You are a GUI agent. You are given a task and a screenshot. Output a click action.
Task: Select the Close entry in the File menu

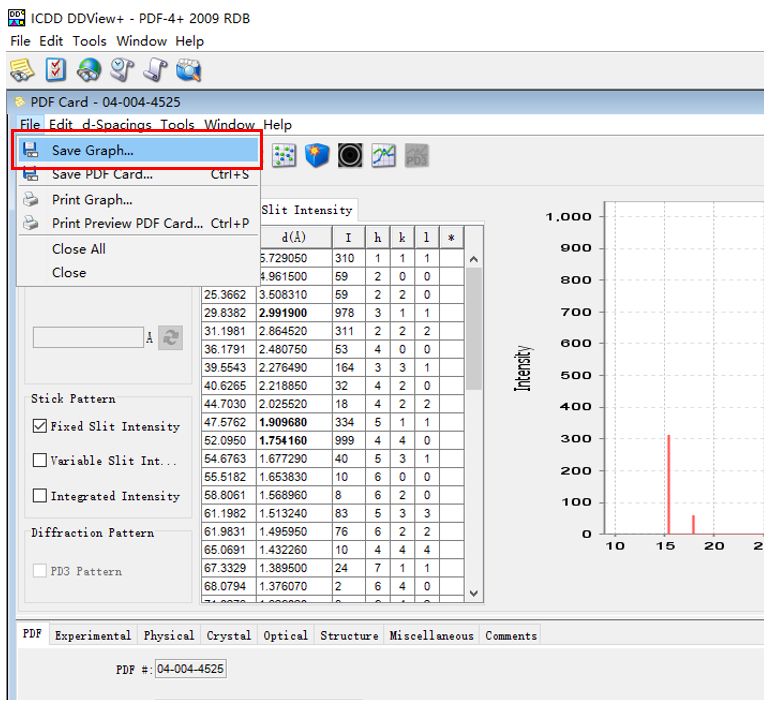pos(137,272)
